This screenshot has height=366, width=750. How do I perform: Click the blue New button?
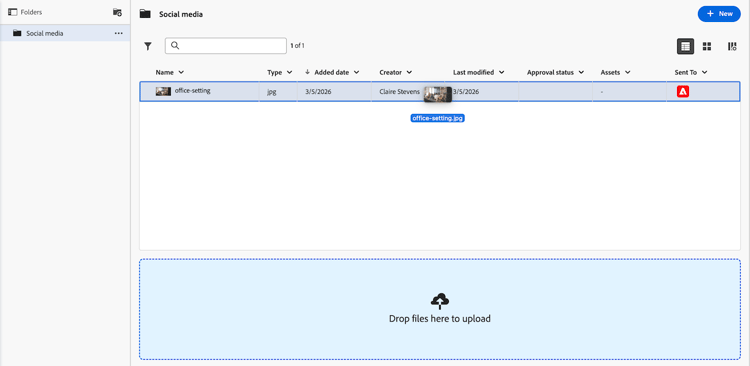[x=719, y=14]
